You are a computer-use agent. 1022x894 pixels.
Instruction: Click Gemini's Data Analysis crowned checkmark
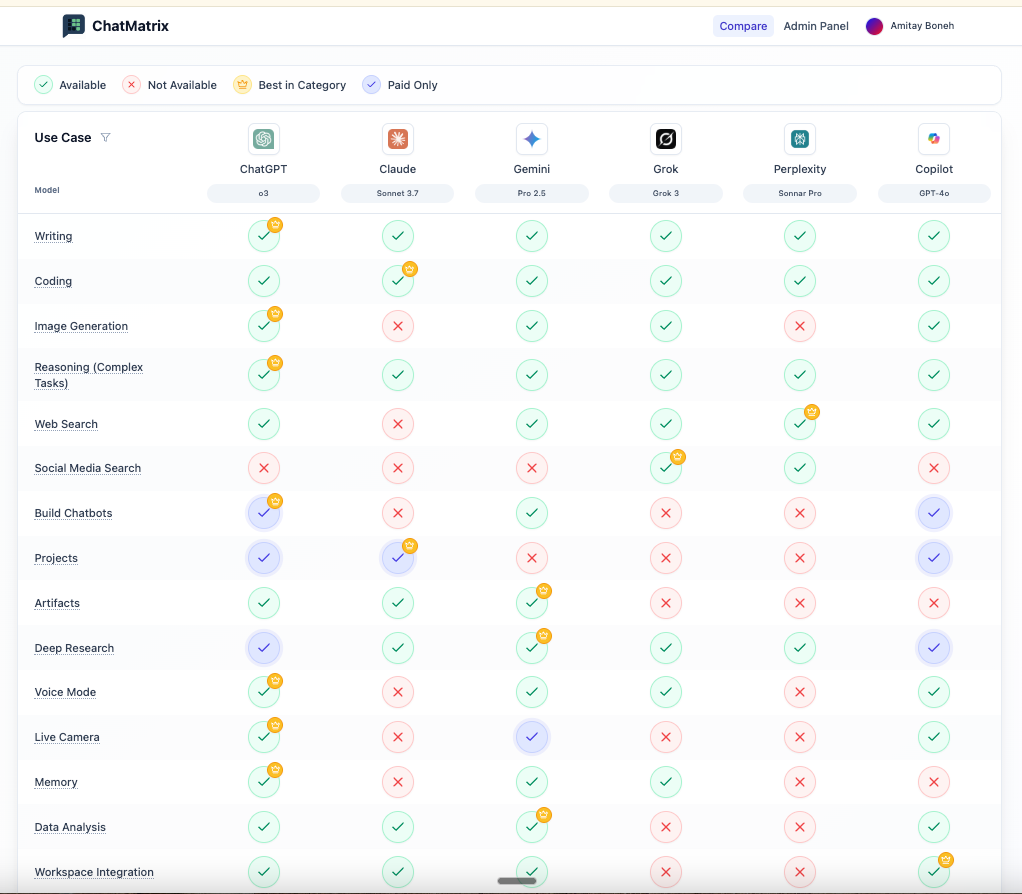(x=532, y=827)
